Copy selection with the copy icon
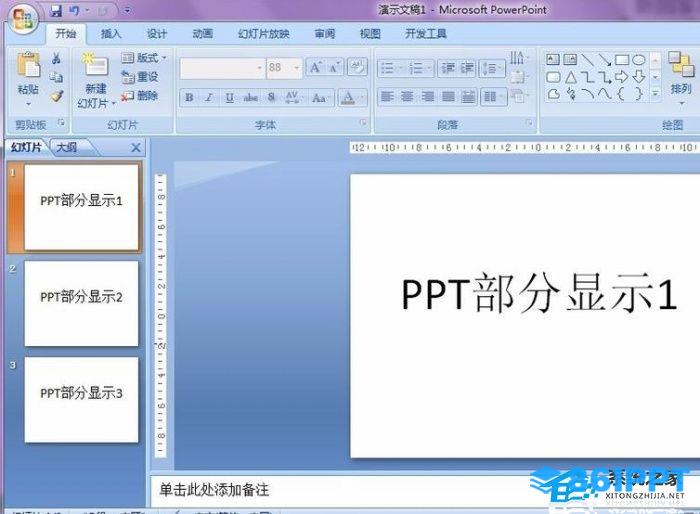Image resolution: width=700 pixels, height=514 pixels. point(56,77)
